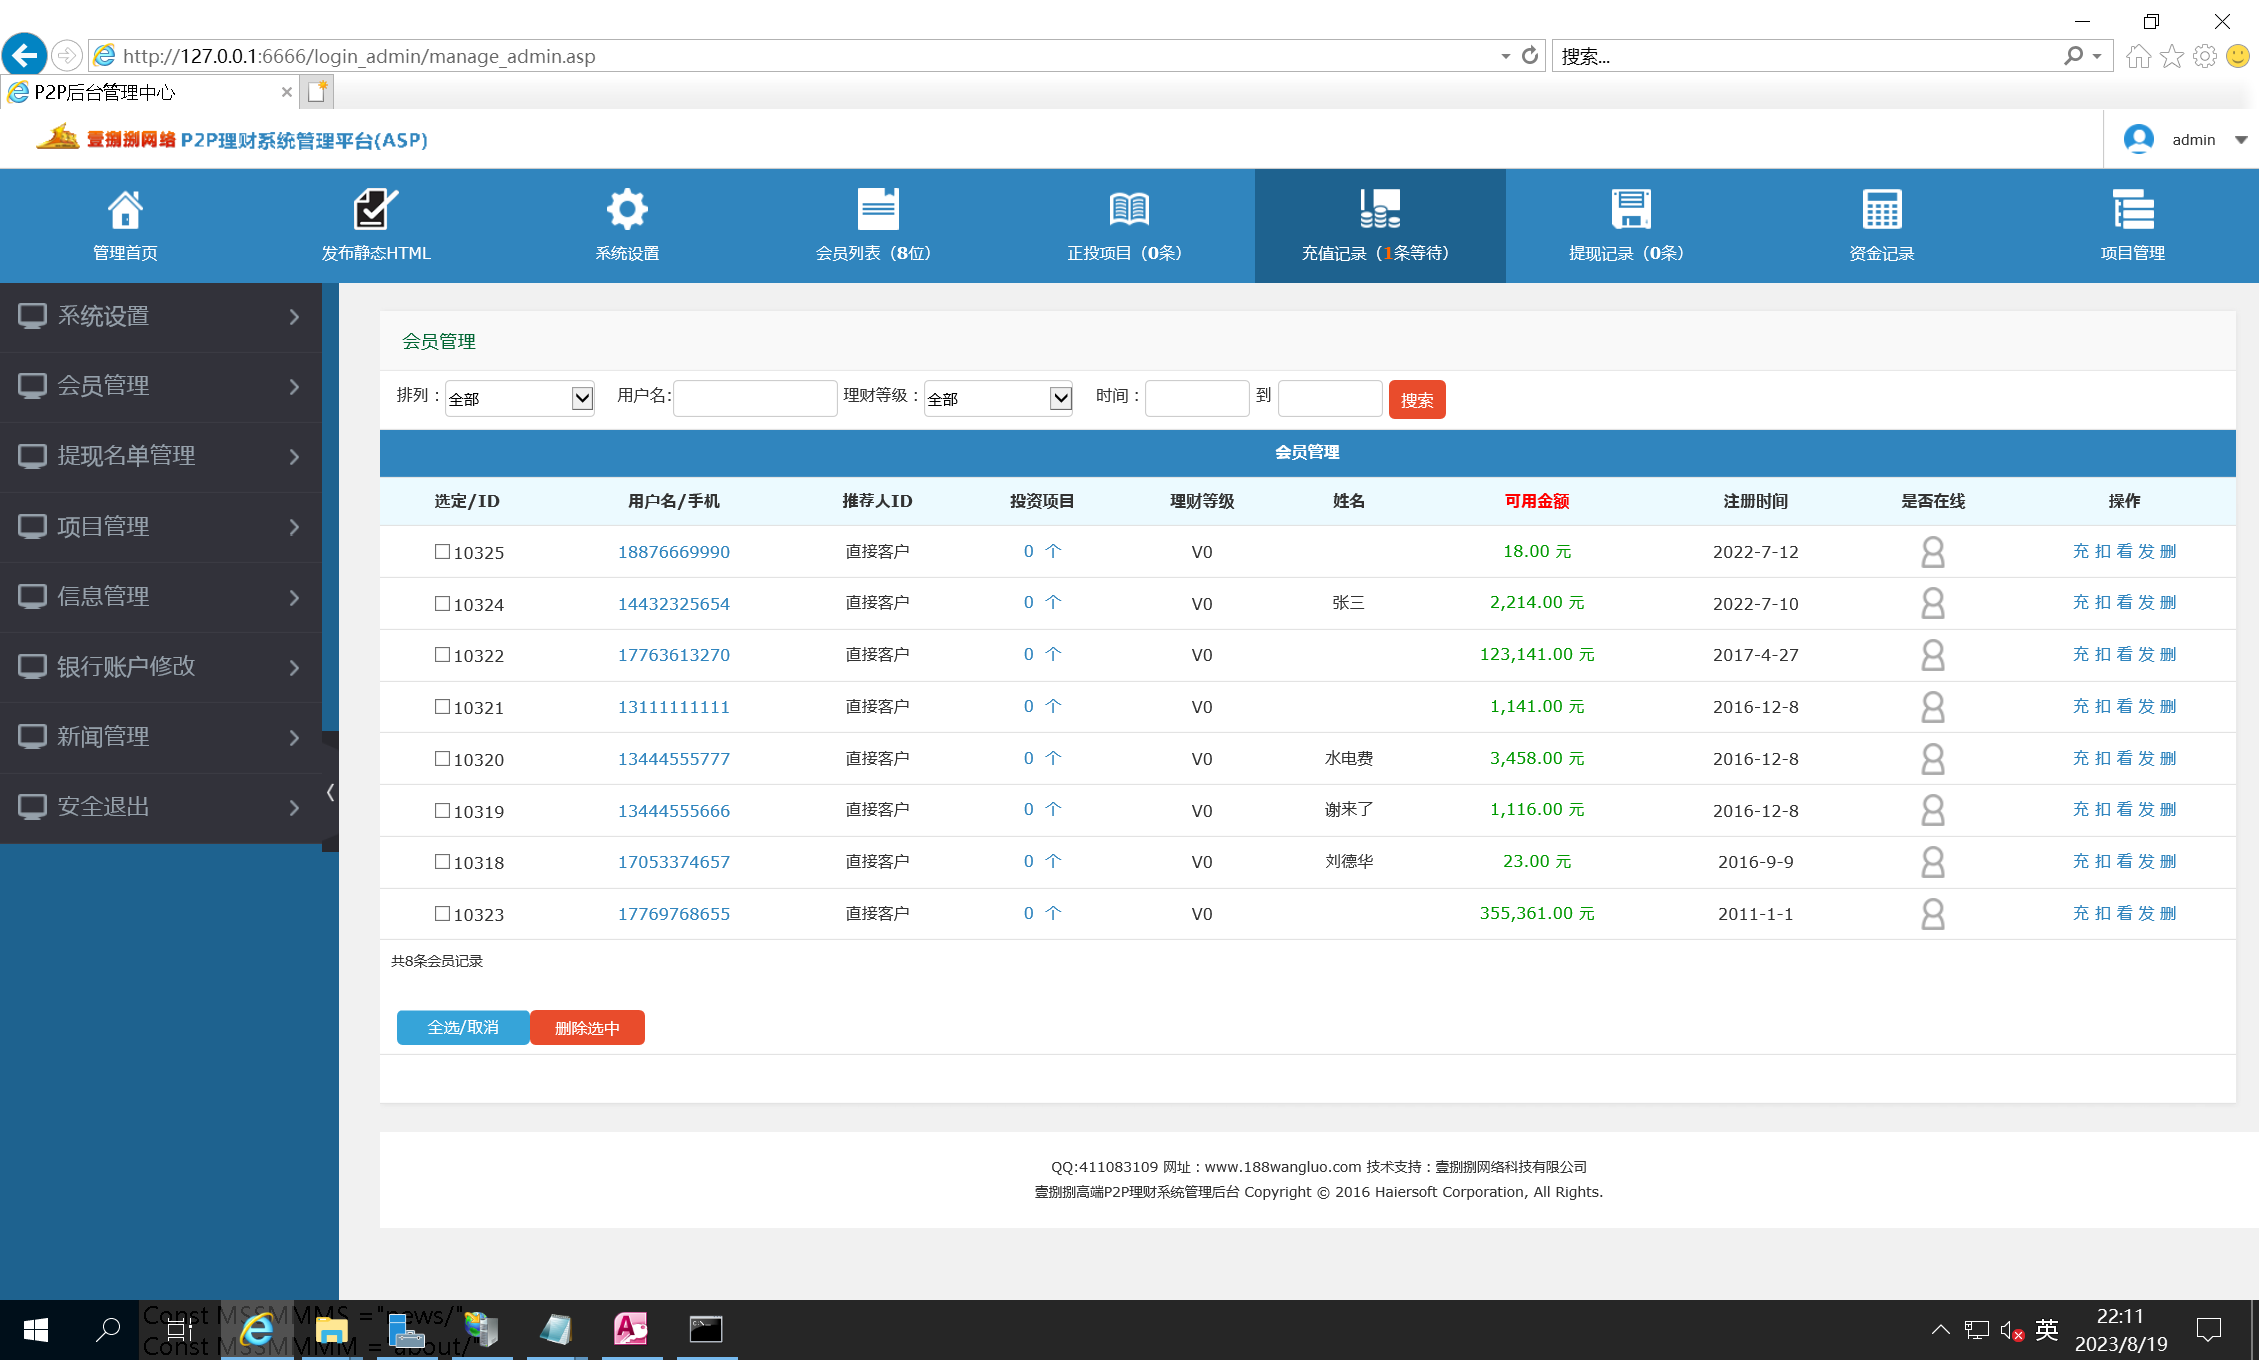The width and height of the screenshot is (2259, 1360).
Task: Open Internet Explorer in the taskbar
Action: click(x=257, y=1330)
